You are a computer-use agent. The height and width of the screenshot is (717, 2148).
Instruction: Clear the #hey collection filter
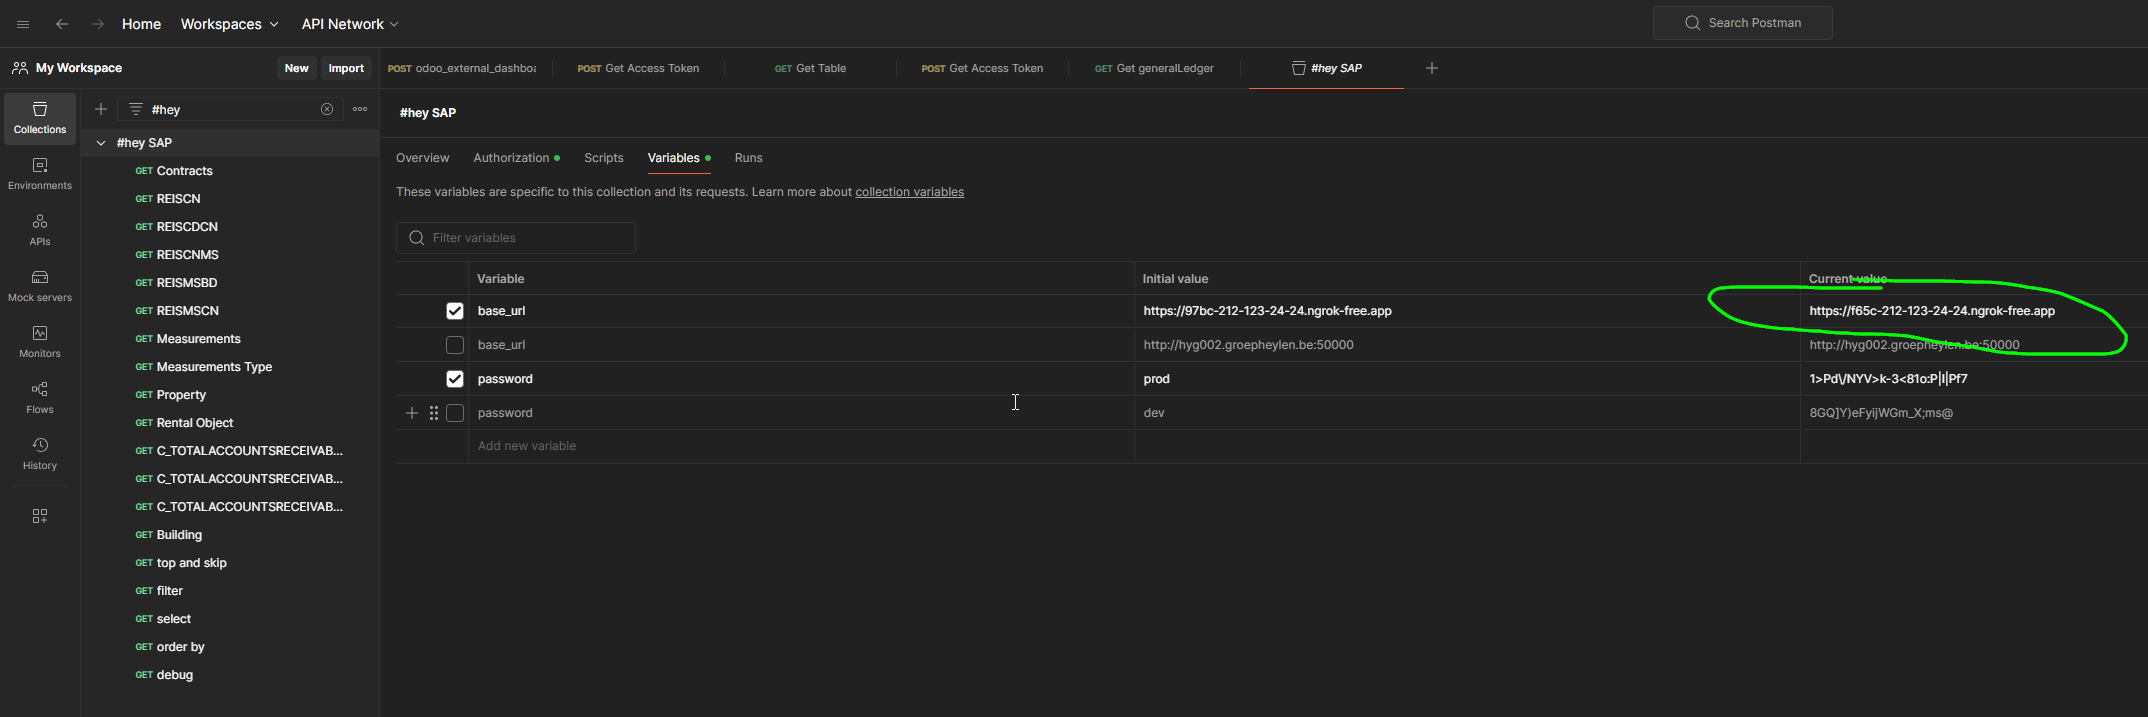pyautogui.click(x=327, y=109)
